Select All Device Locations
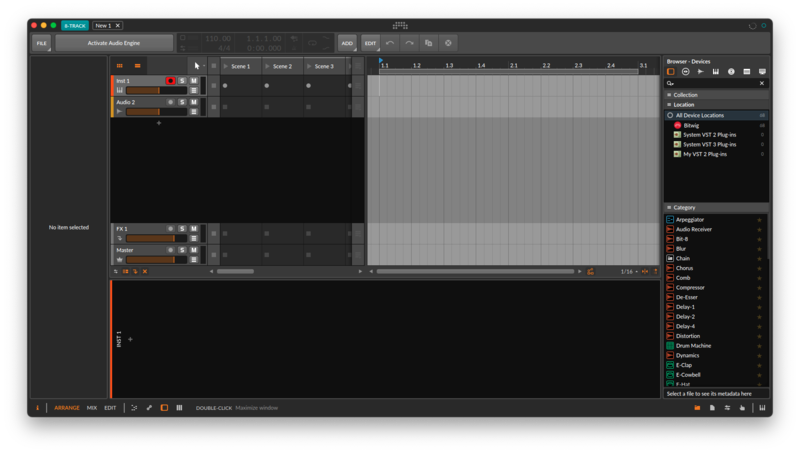800x453 pixels. [716, 115]
